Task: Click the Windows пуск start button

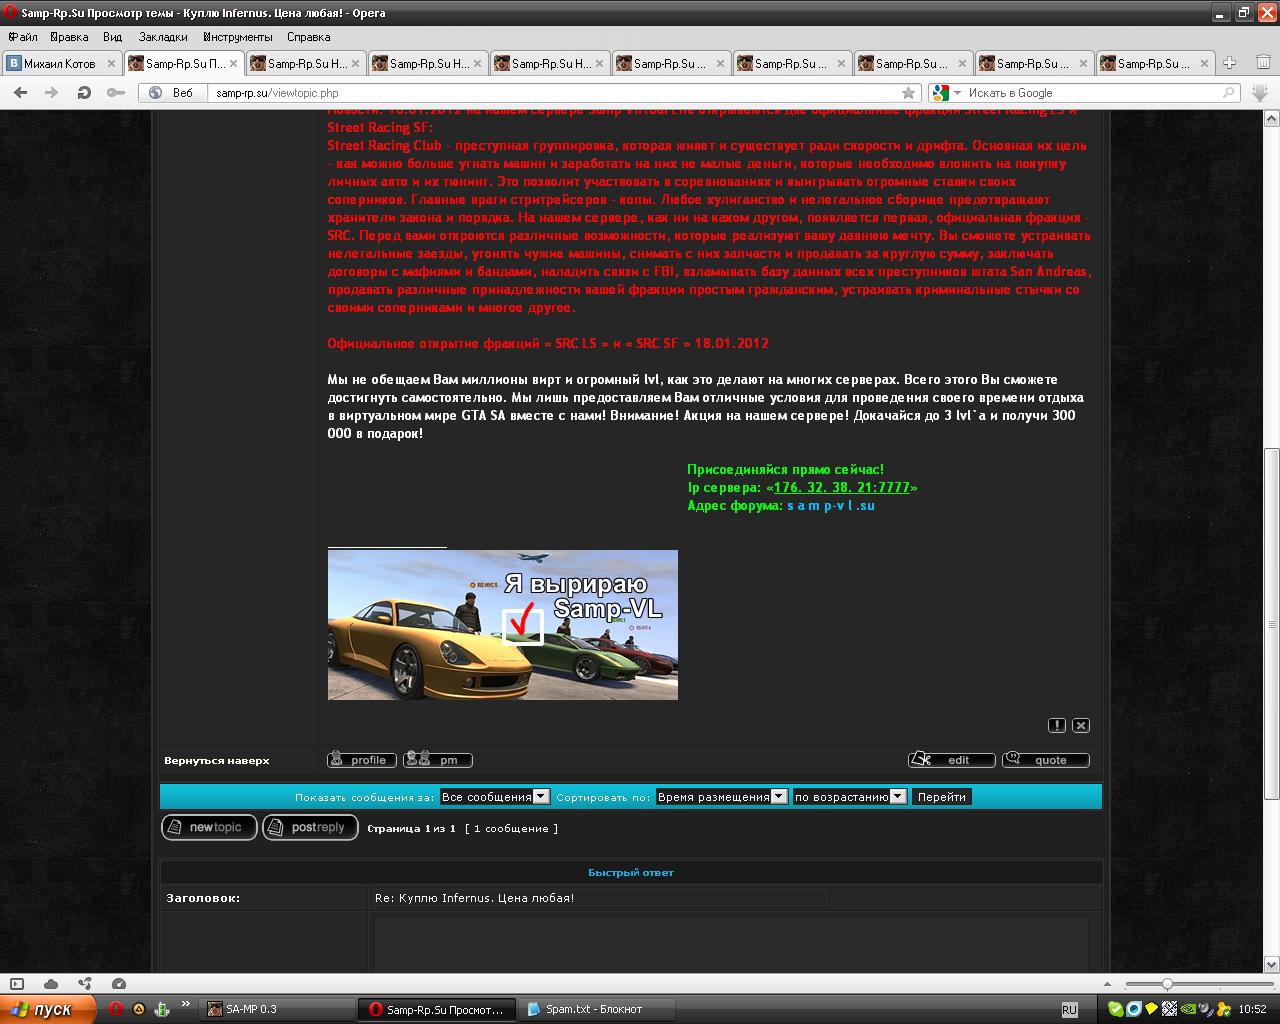Action: click(48, 1009)
